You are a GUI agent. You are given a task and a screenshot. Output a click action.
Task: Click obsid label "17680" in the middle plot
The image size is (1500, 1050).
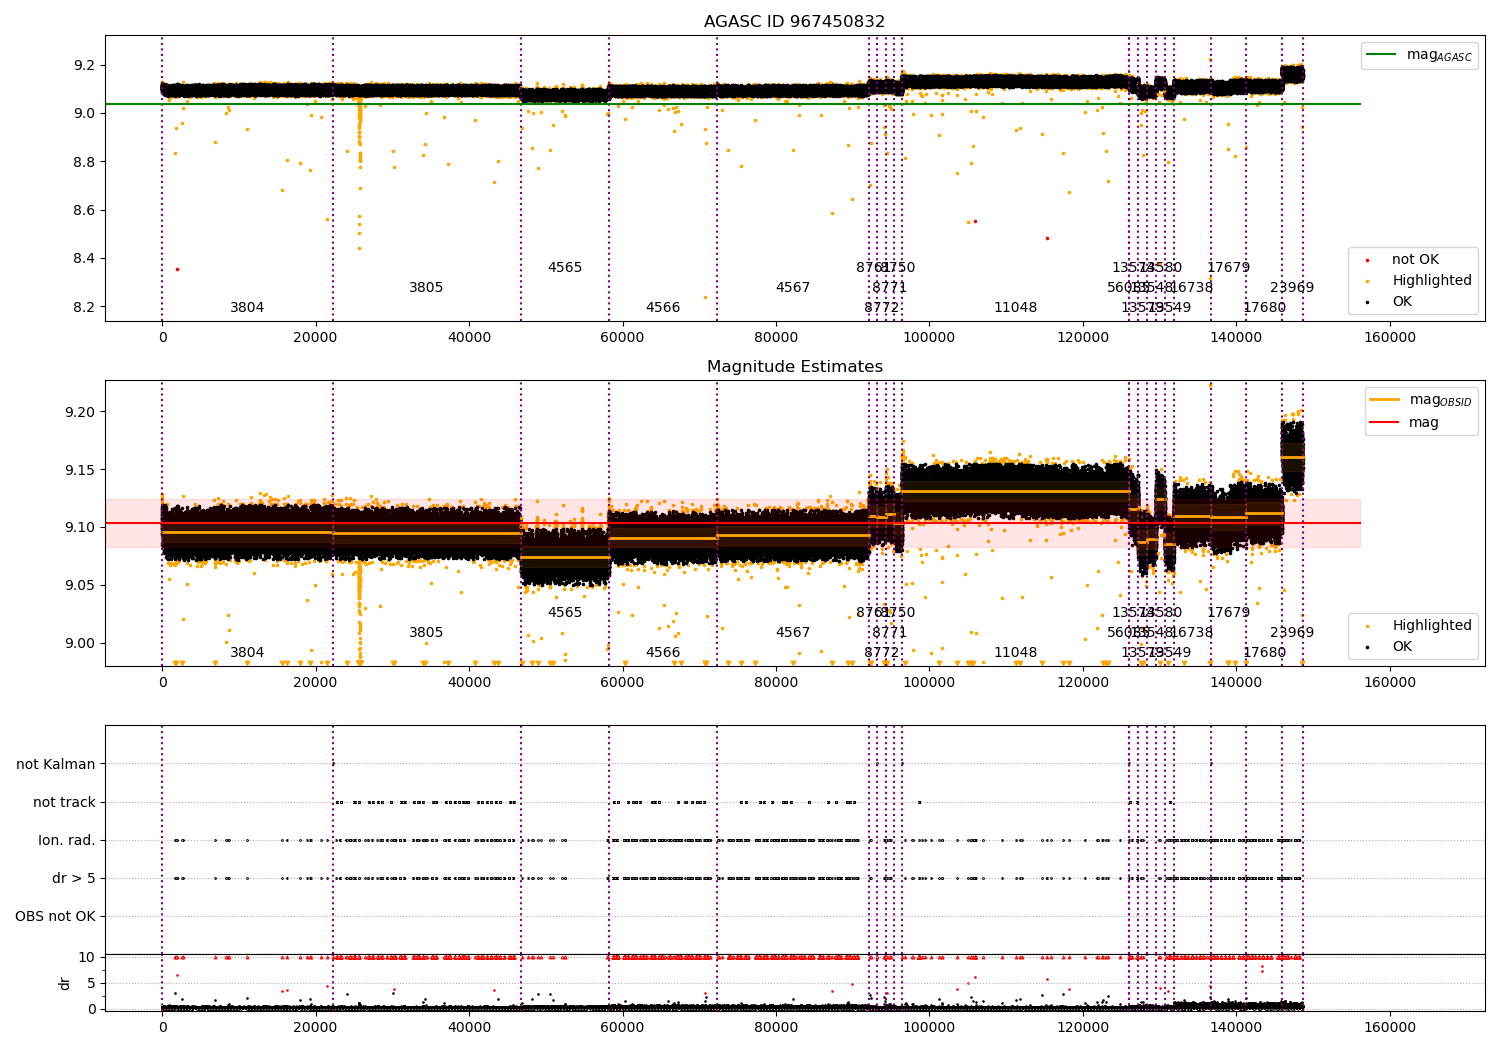tap(1265, 653)
